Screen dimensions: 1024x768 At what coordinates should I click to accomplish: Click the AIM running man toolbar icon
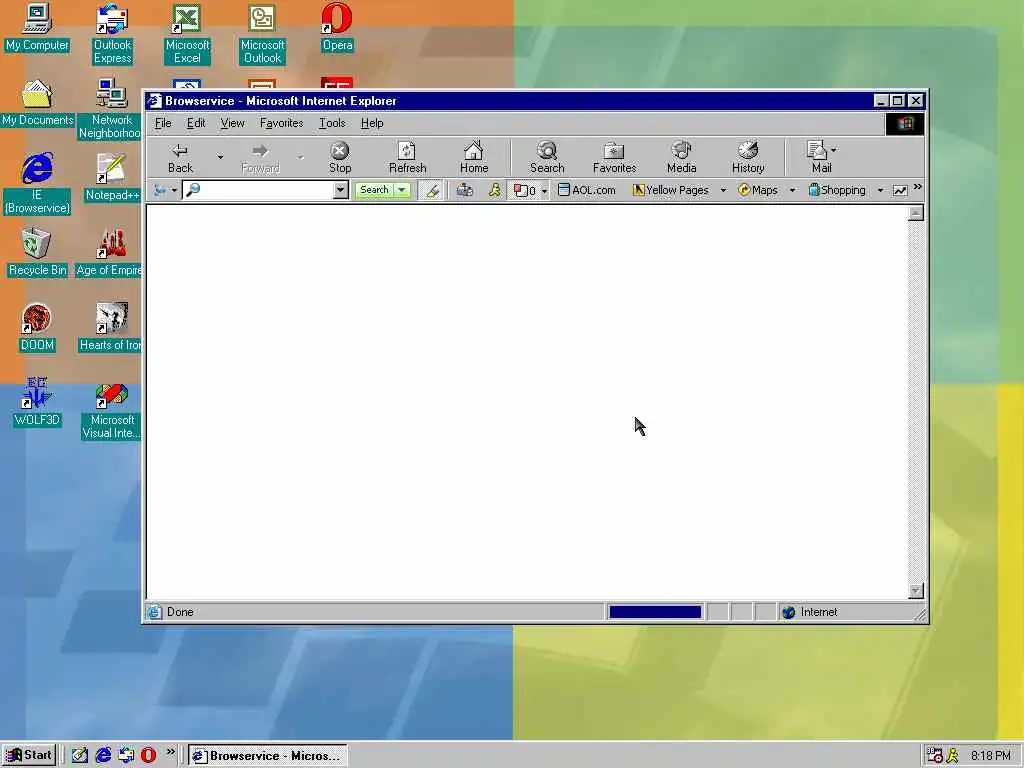(494, 190)
